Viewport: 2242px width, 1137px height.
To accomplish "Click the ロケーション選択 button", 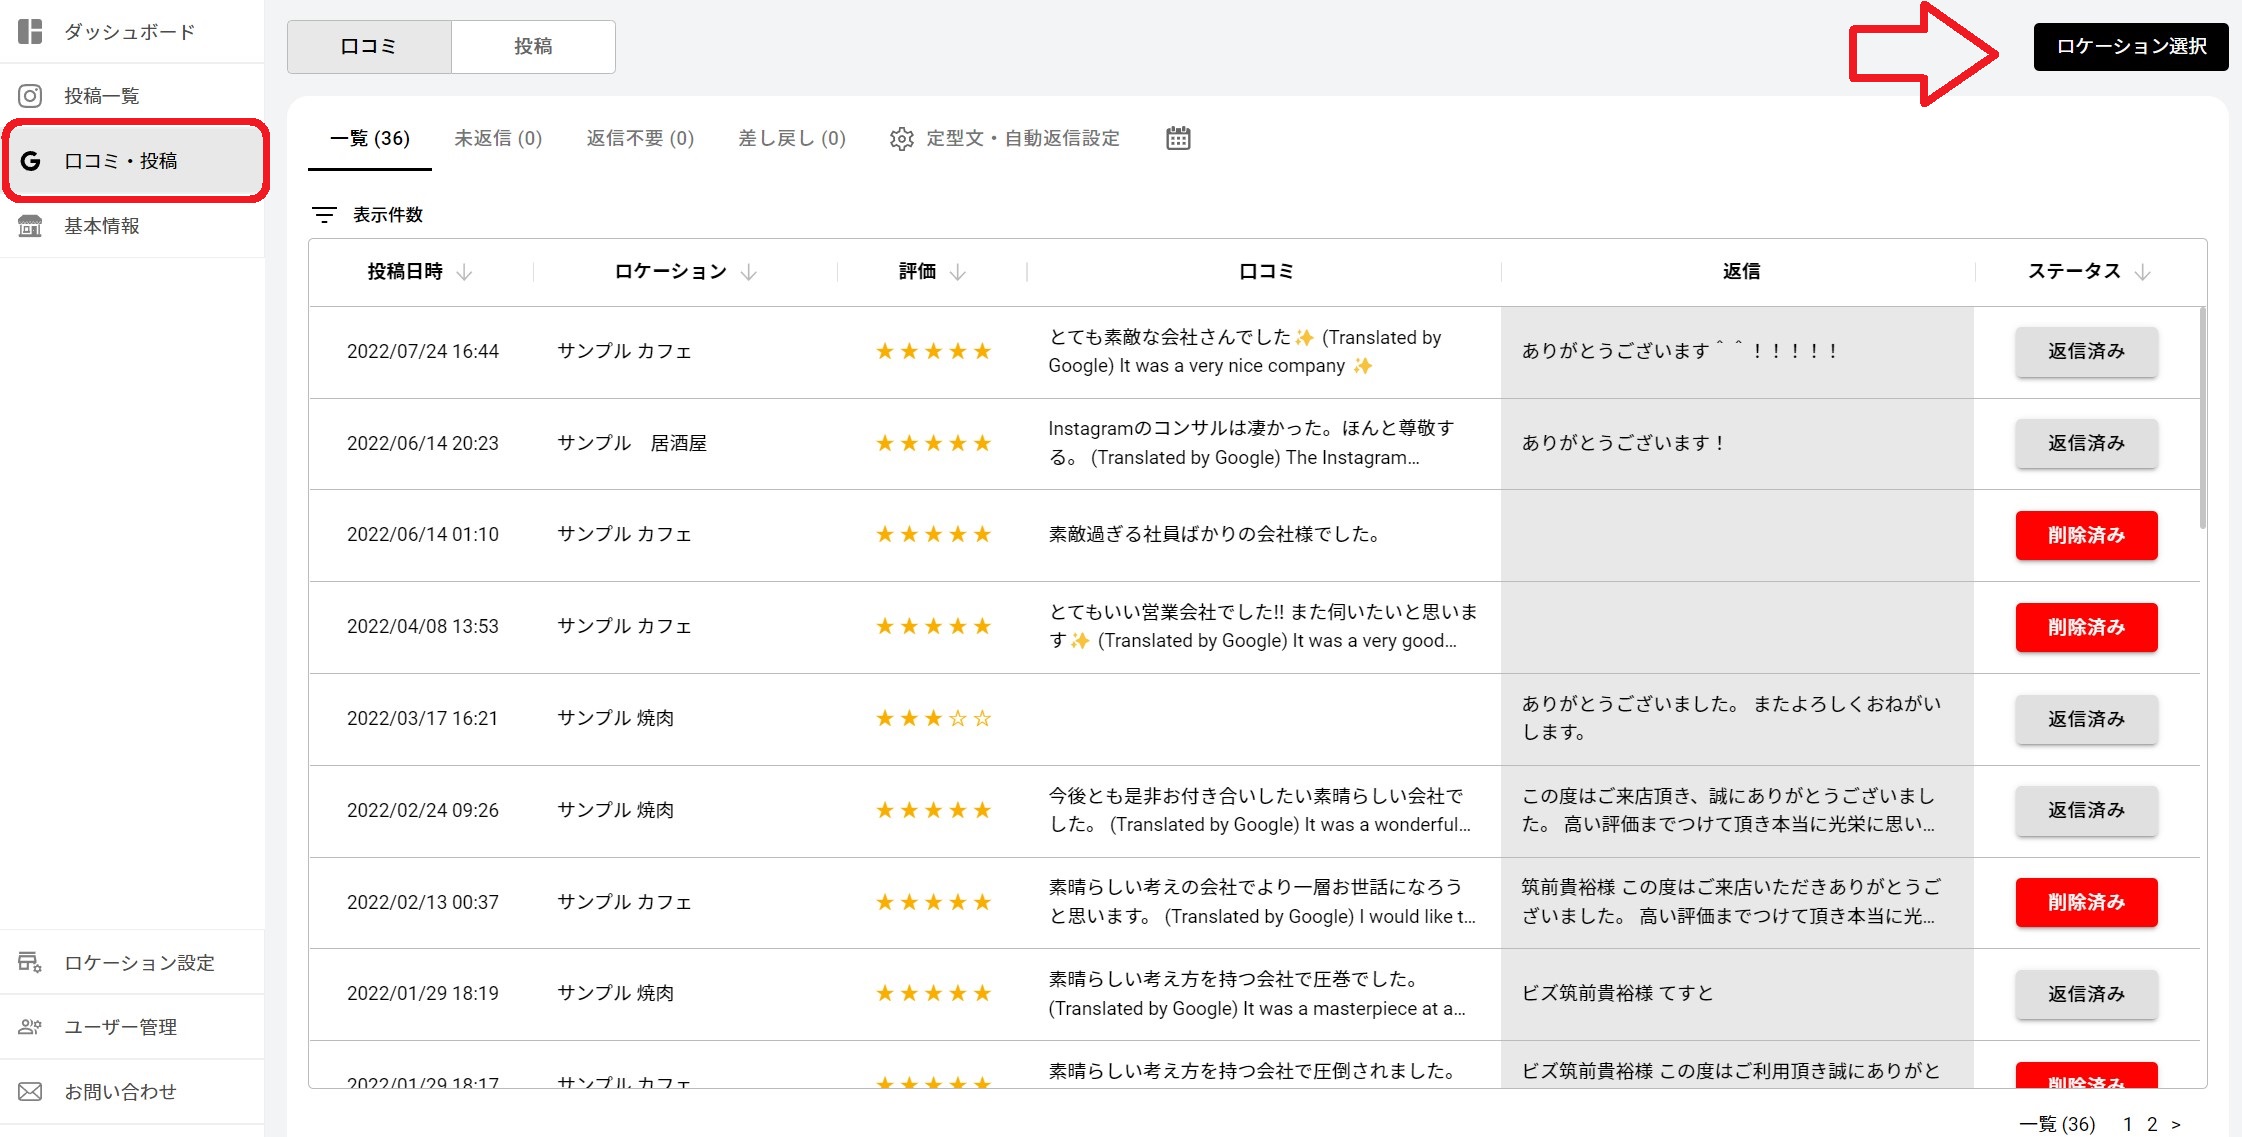I will [2130, 46].
